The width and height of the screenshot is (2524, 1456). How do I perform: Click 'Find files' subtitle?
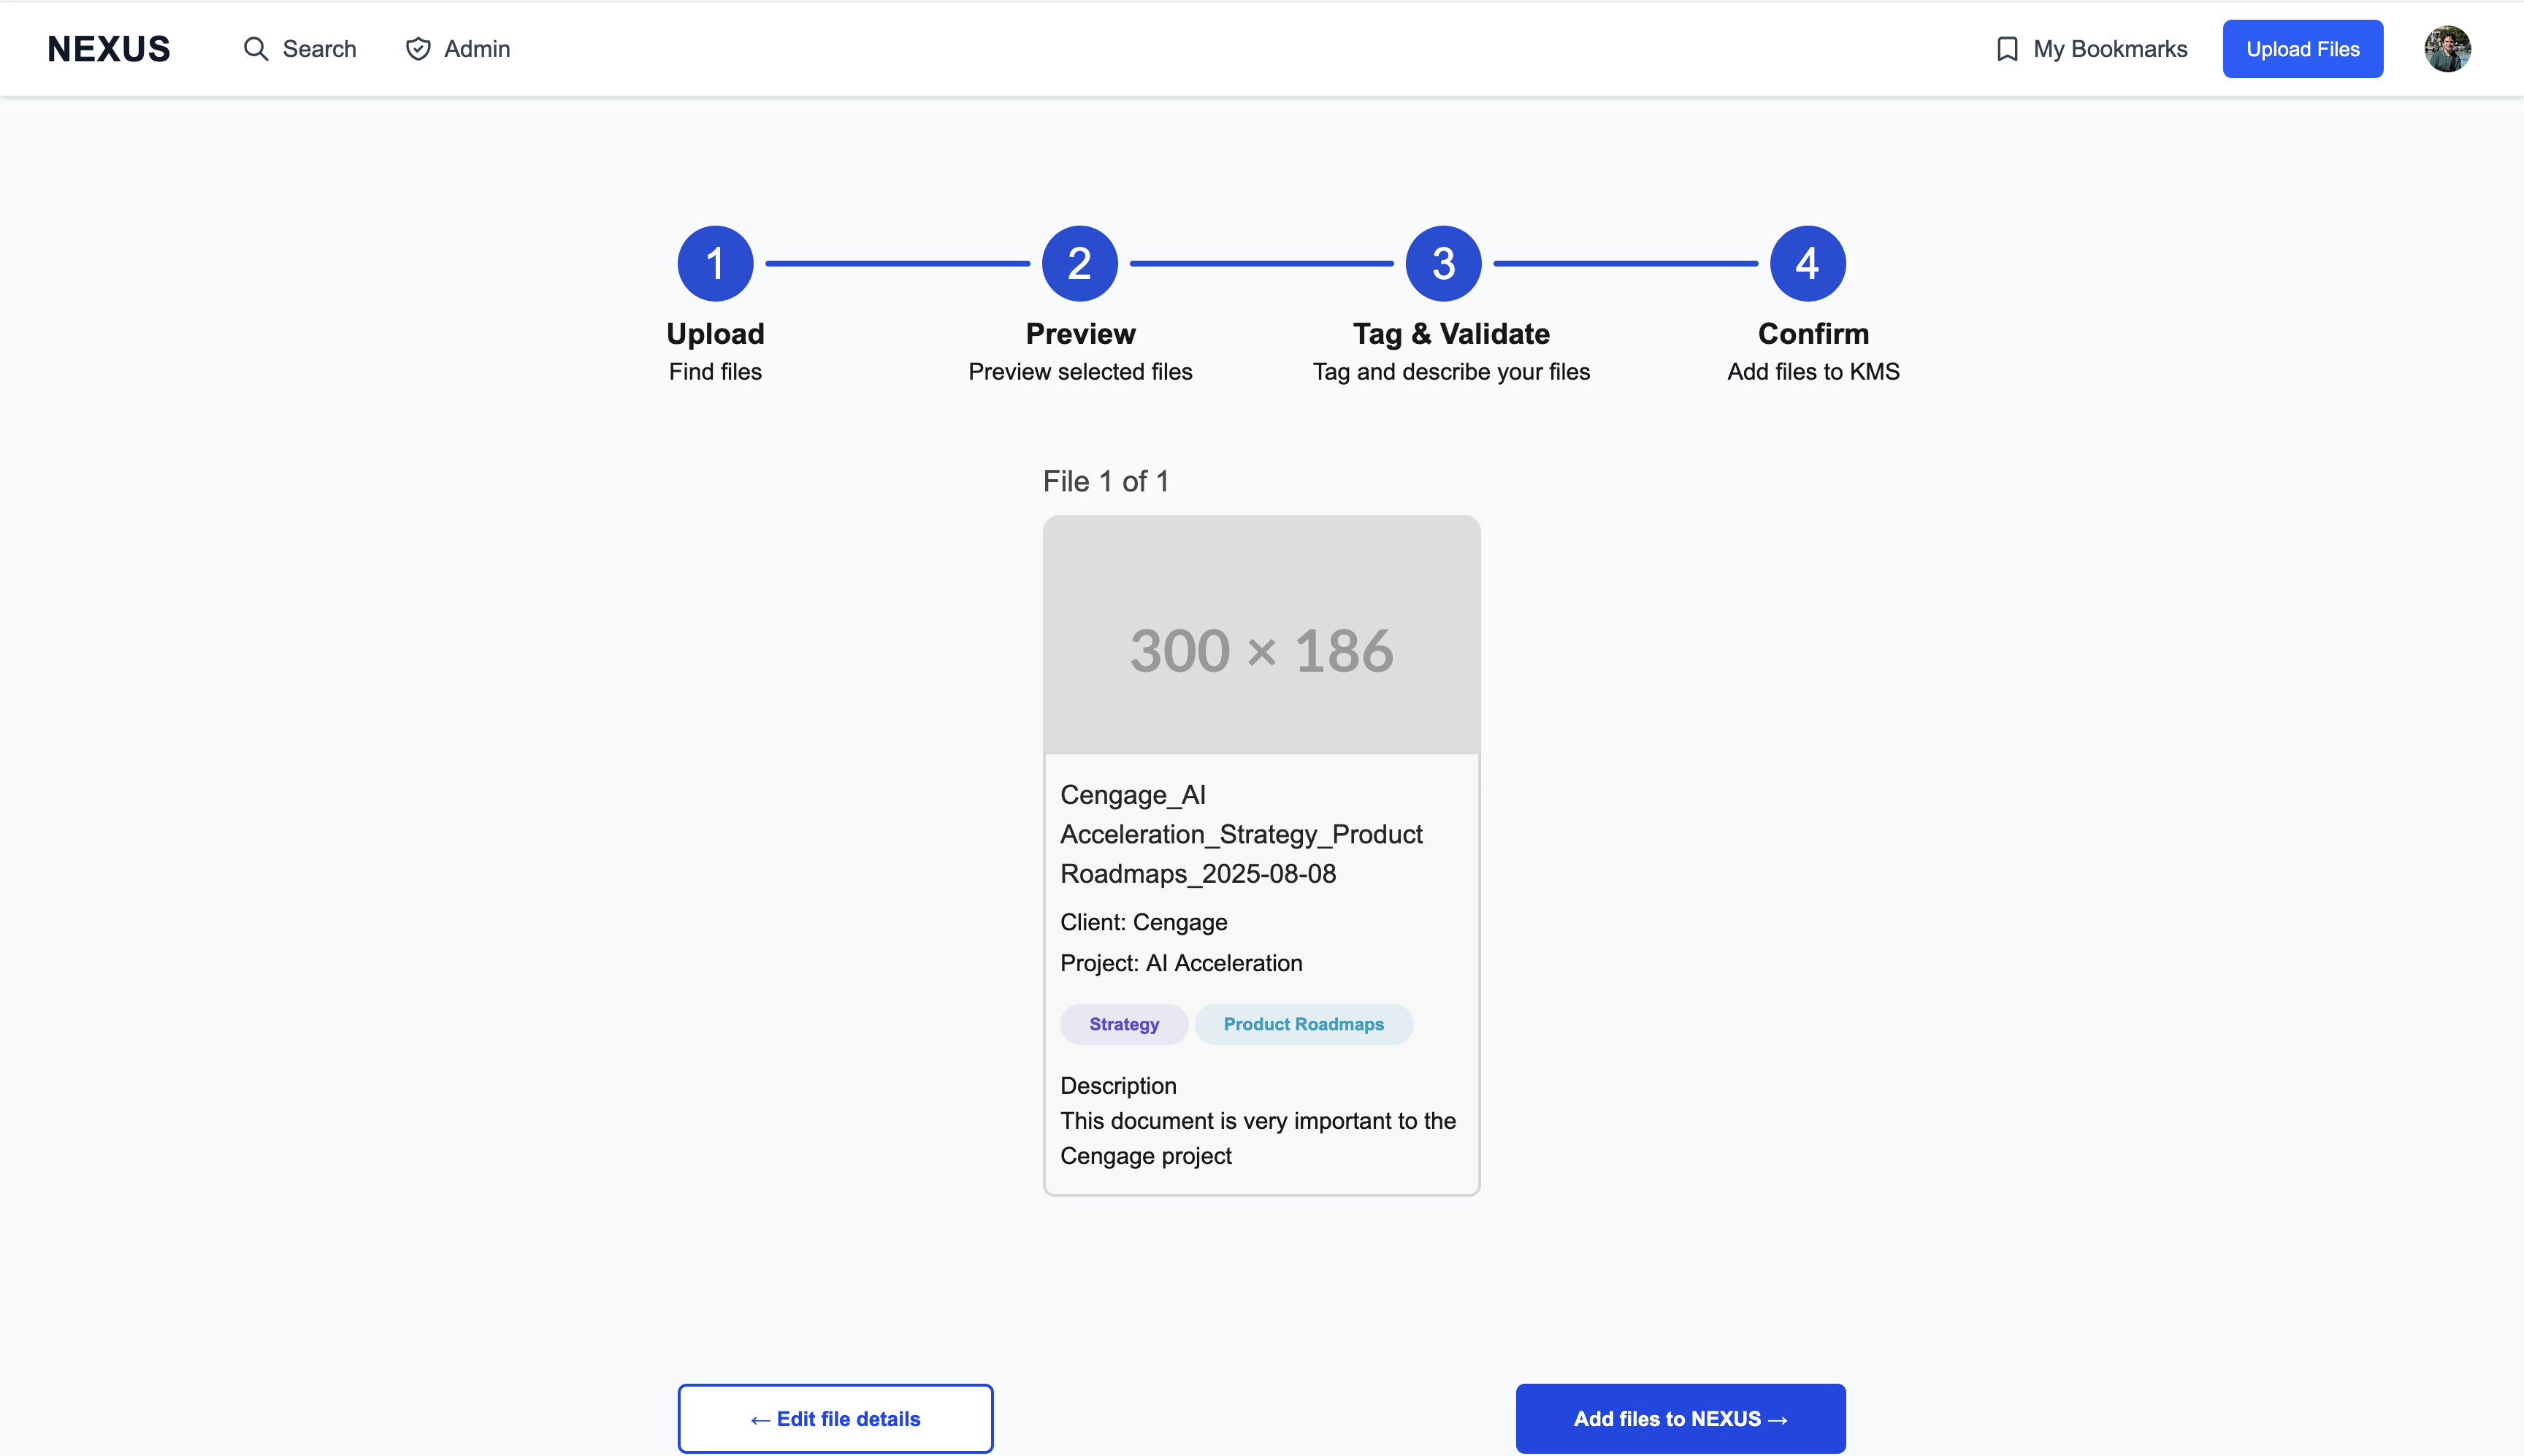[x=715, y=372]
